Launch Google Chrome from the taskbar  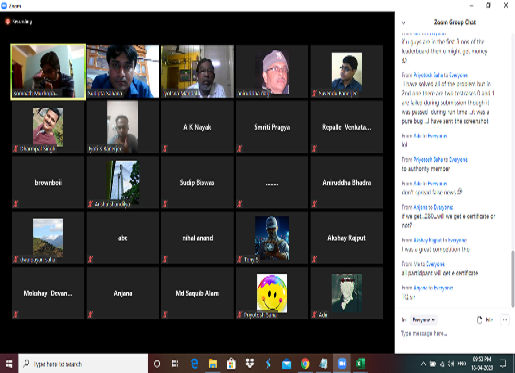[305, 364]
